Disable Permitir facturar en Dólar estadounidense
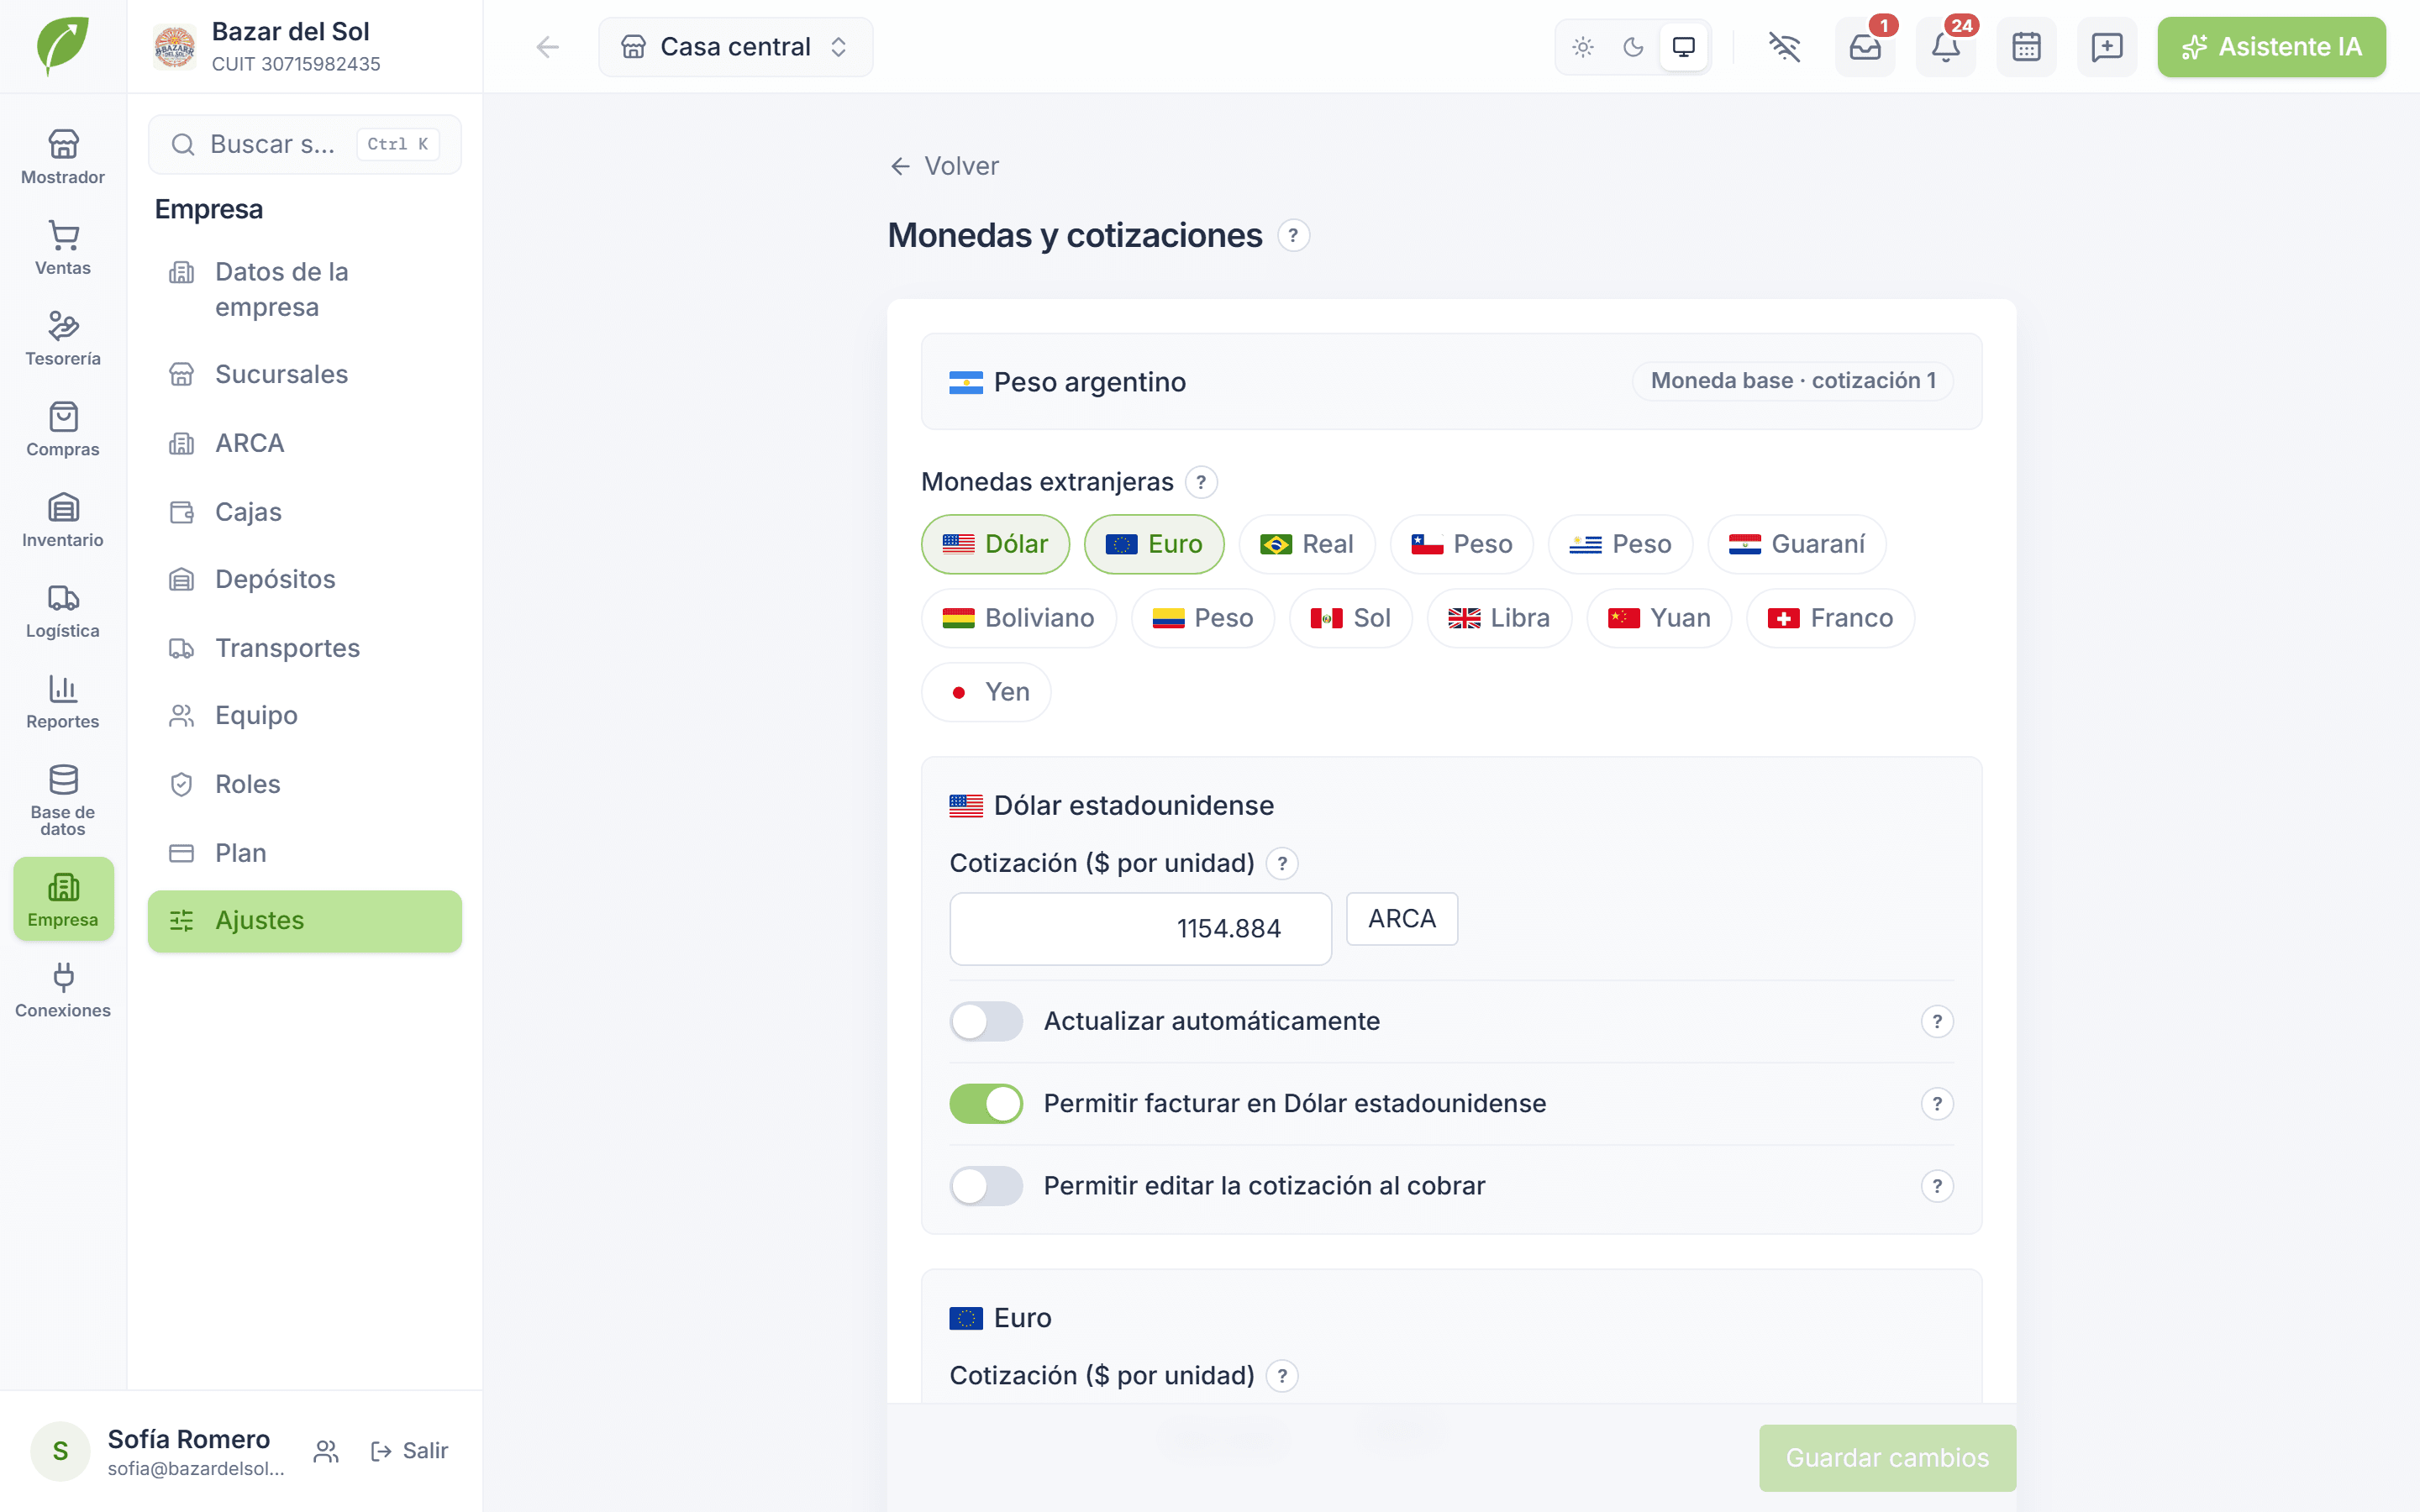 986,1103
